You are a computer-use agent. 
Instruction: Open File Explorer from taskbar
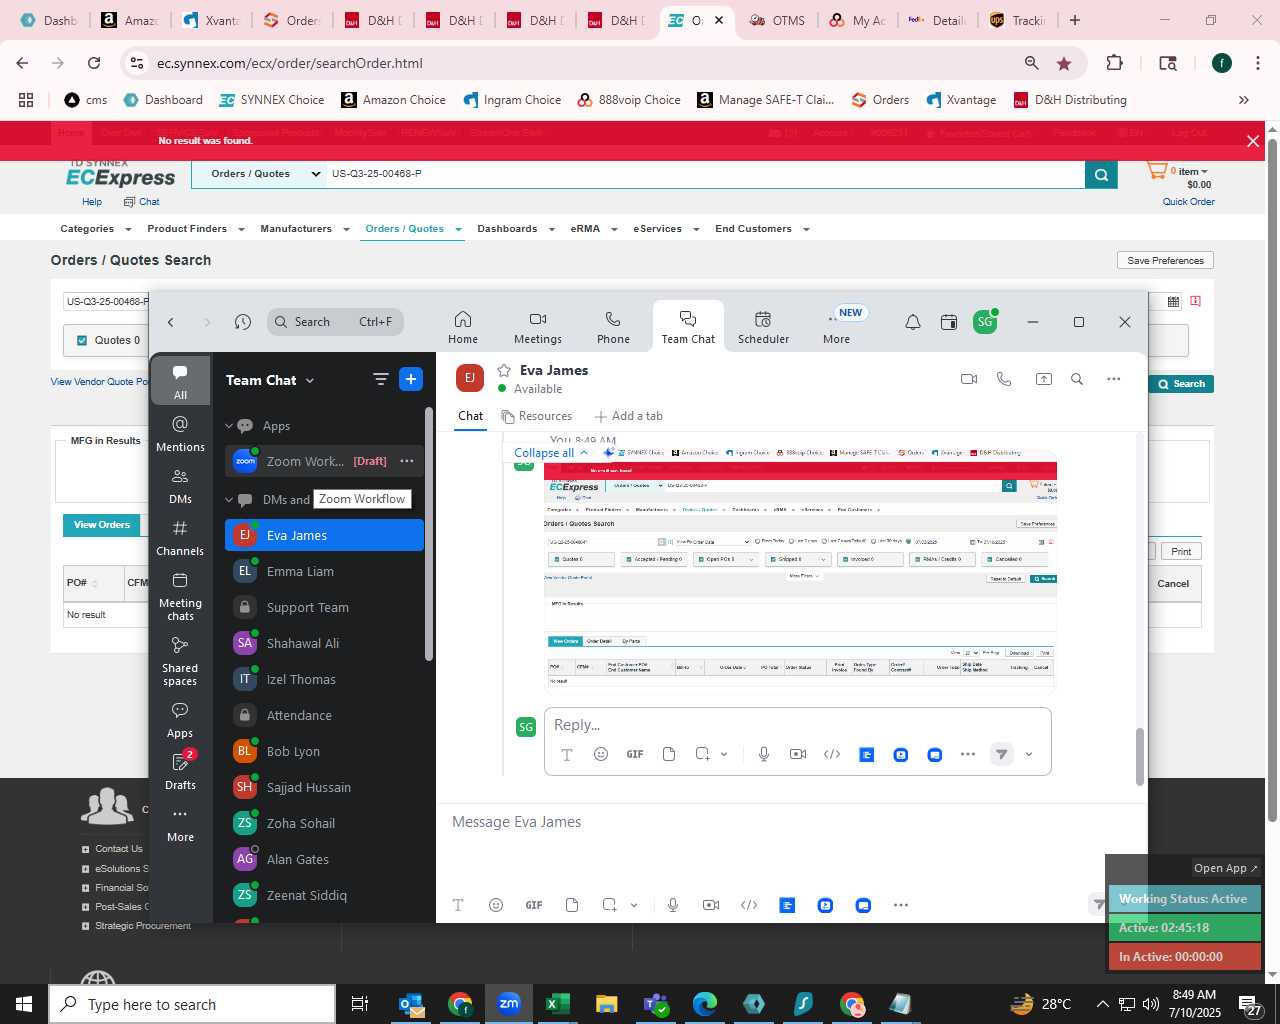[x=606, y=1004]
